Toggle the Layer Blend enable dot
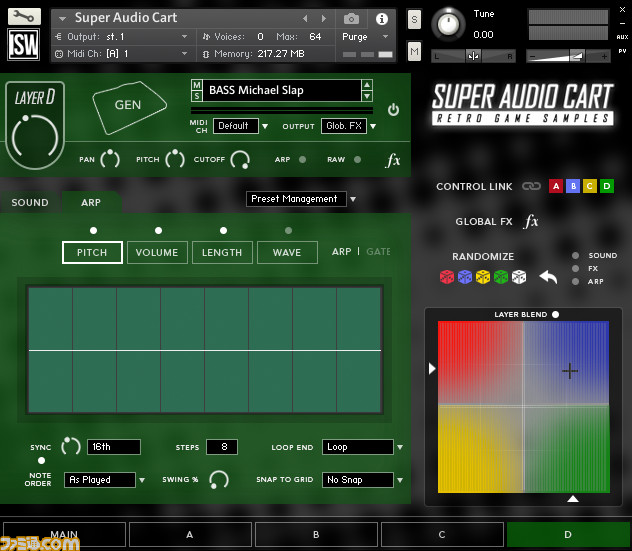The height and width of the screenshot is (551, 632). click(555, 314)
